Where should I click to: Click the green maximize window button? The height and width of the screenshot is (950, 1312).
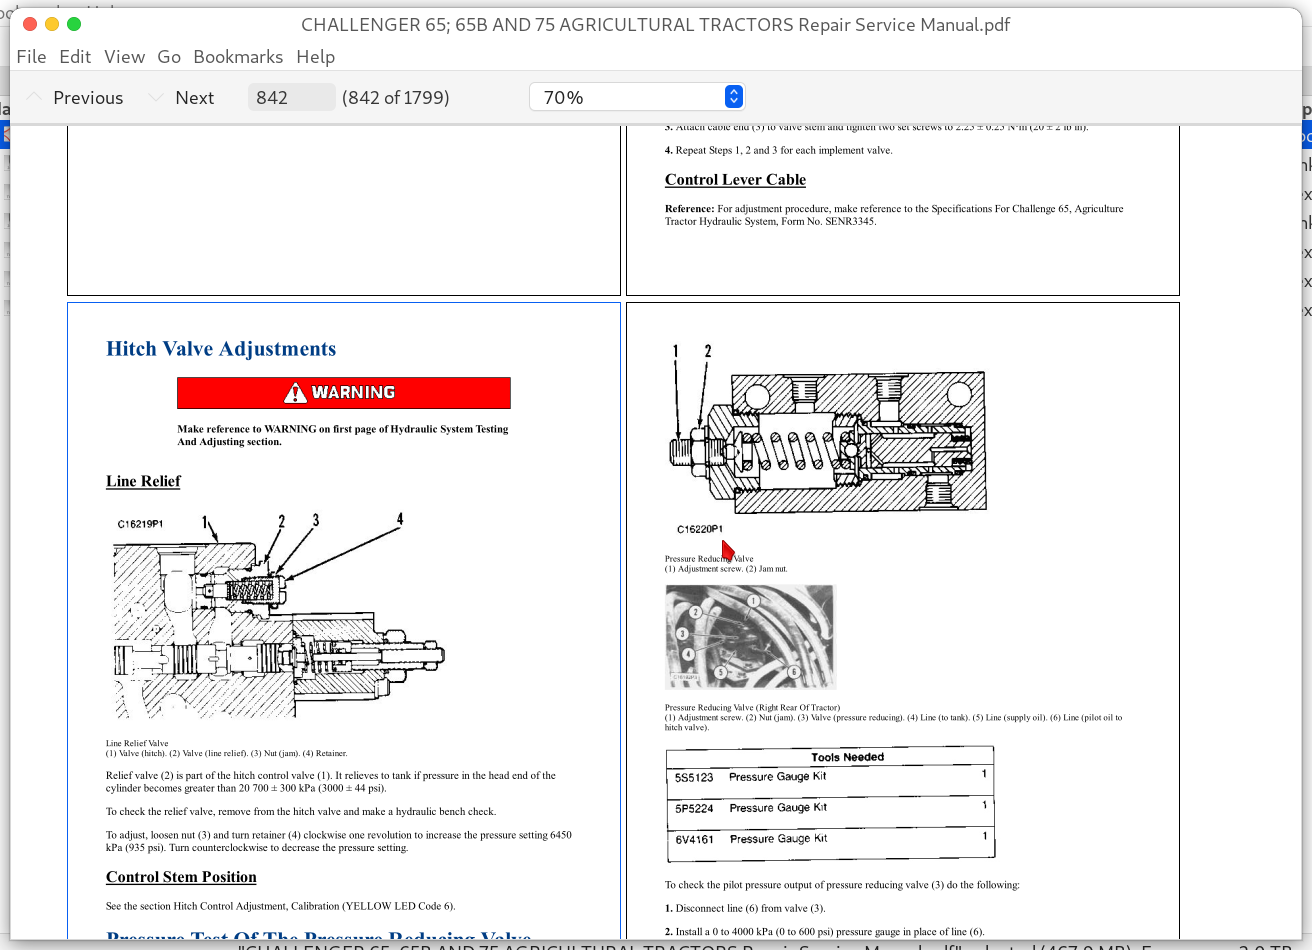(x=74, y=24)
